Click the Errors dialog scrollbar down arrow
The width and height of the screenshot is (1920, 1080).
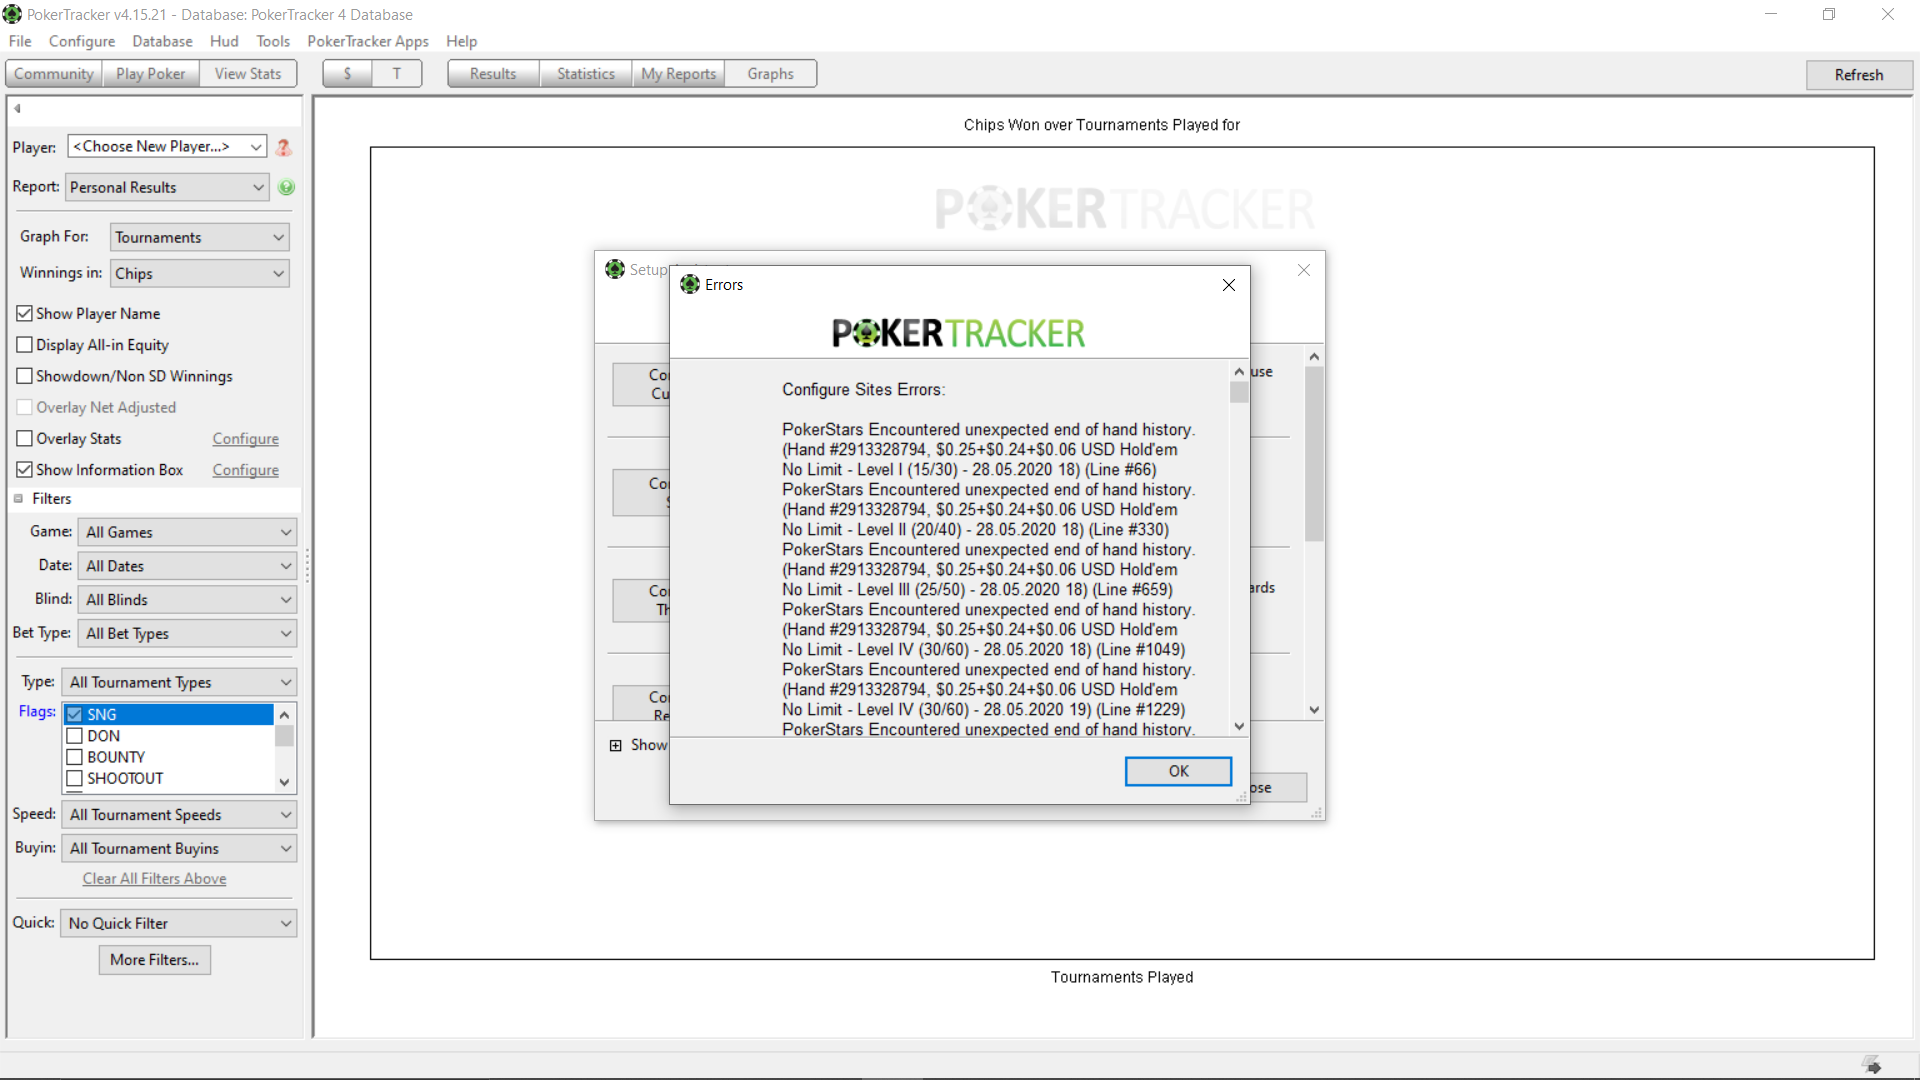pos(1240,727)
